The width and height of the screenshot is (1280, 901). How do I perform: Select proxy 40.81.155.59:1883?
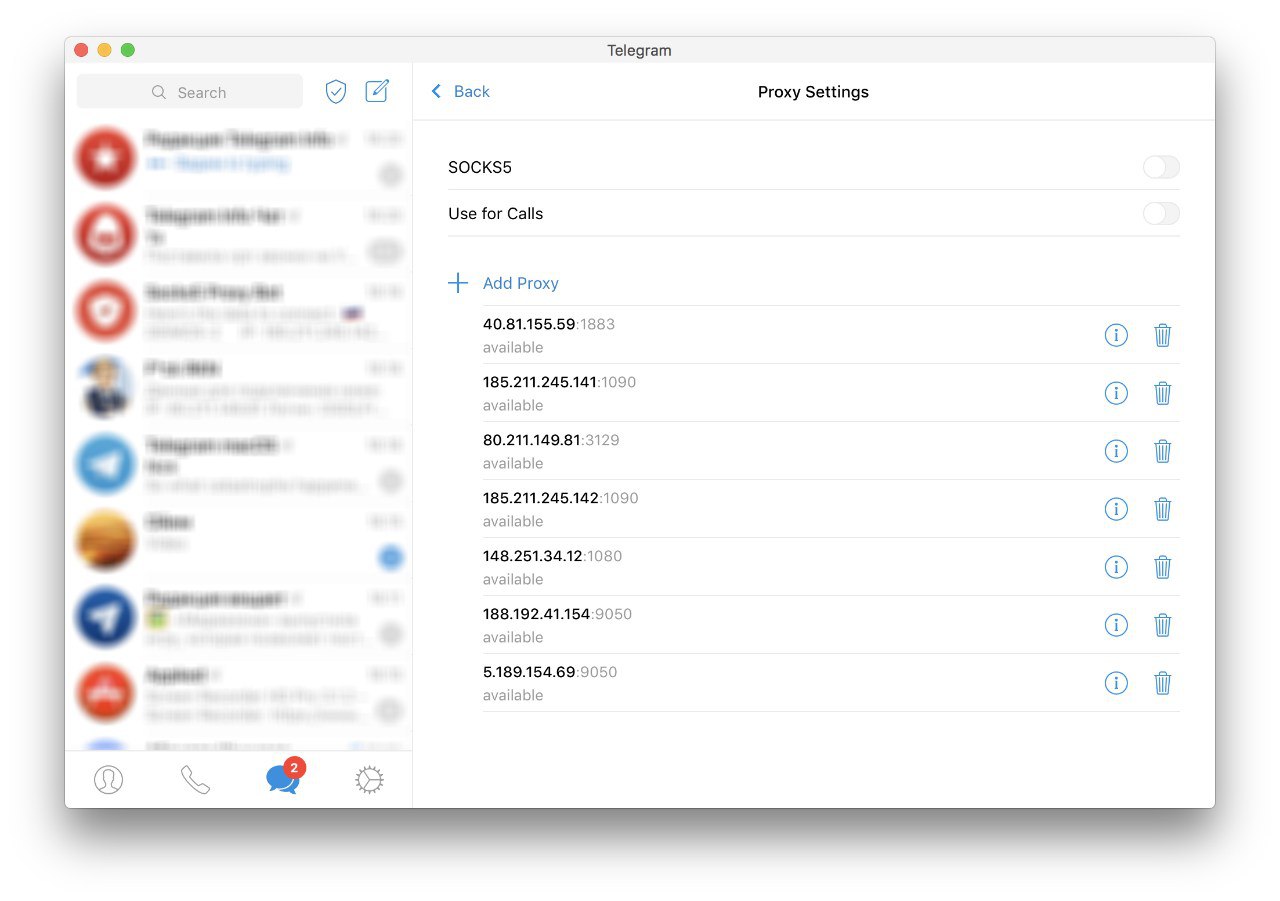tap(831, 335)
